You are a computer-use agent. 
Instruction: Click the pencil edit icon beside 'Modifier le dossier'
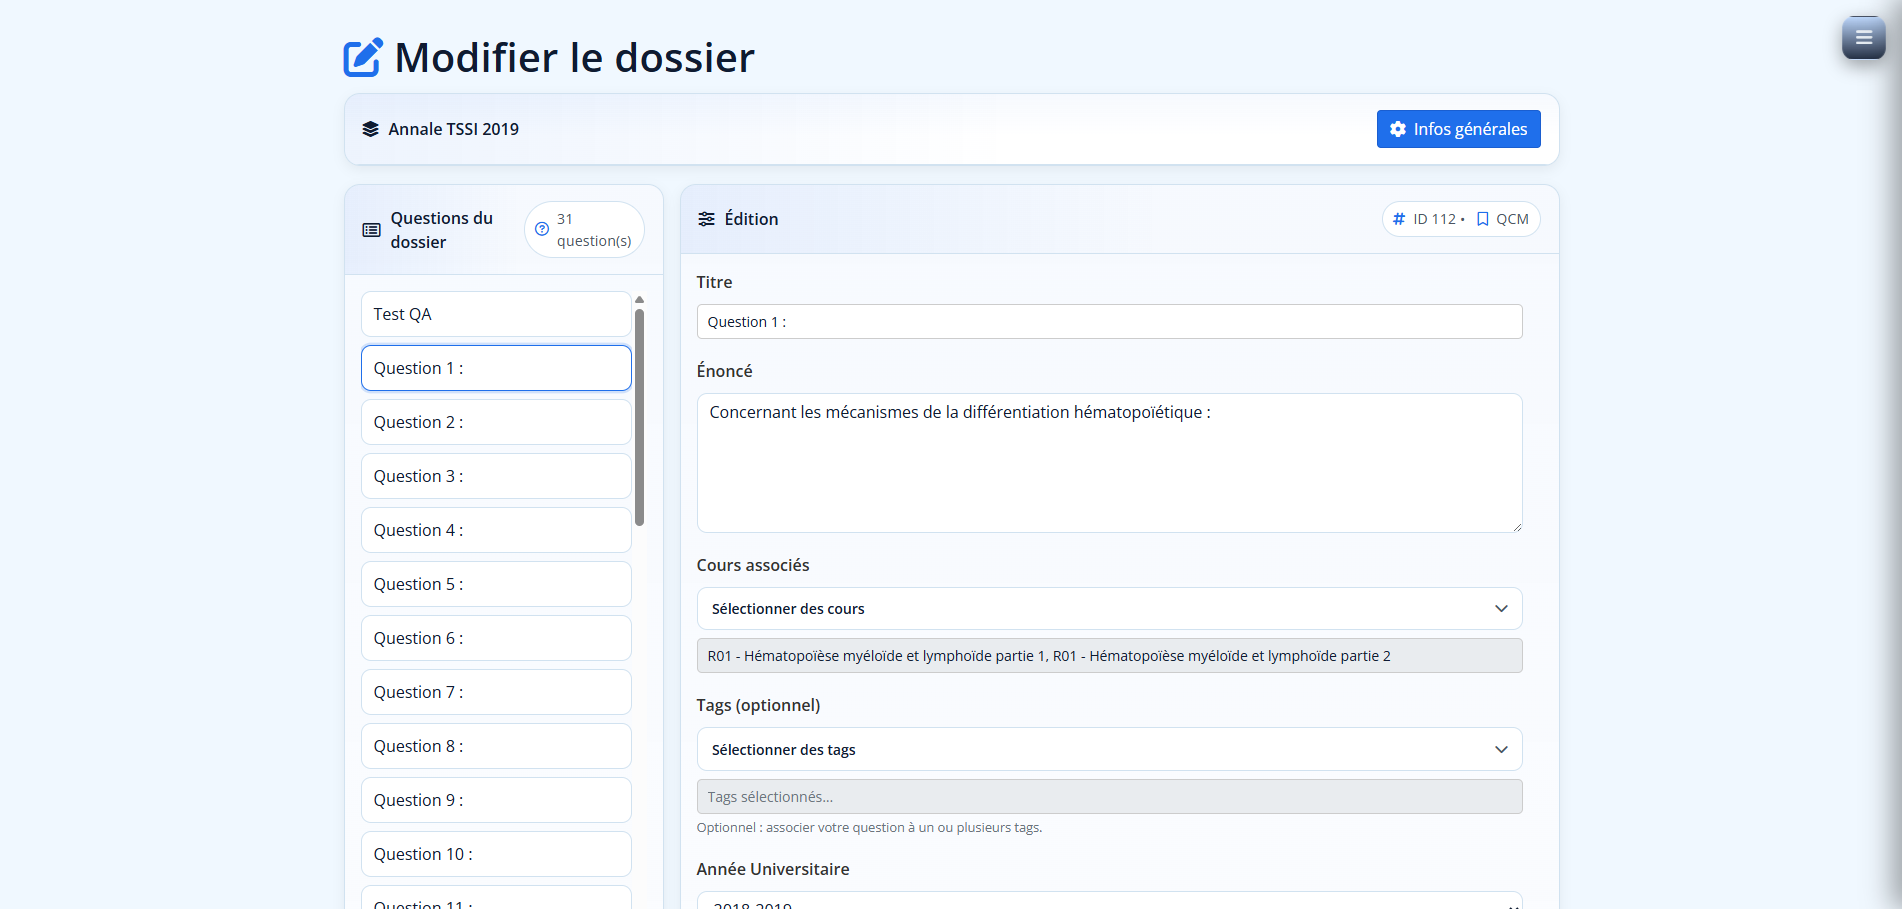tap(362, 57)
